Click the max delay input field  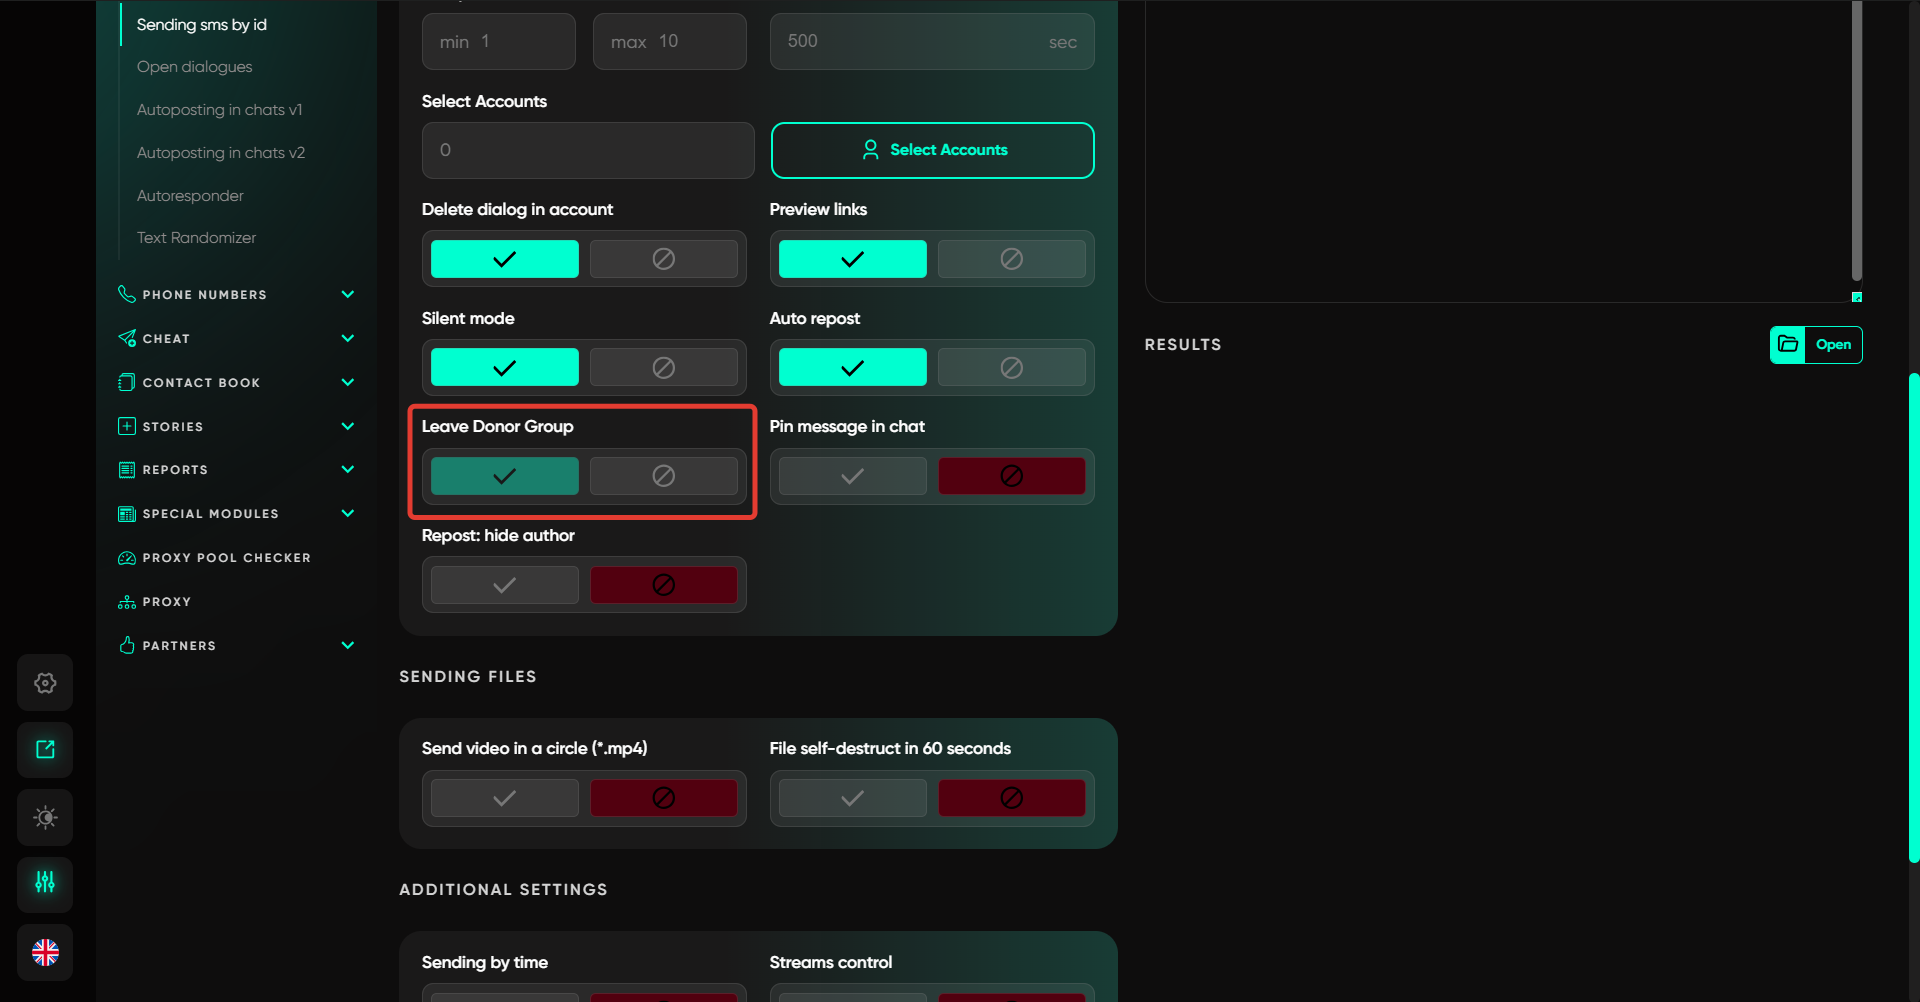click(x=669, y=42)
